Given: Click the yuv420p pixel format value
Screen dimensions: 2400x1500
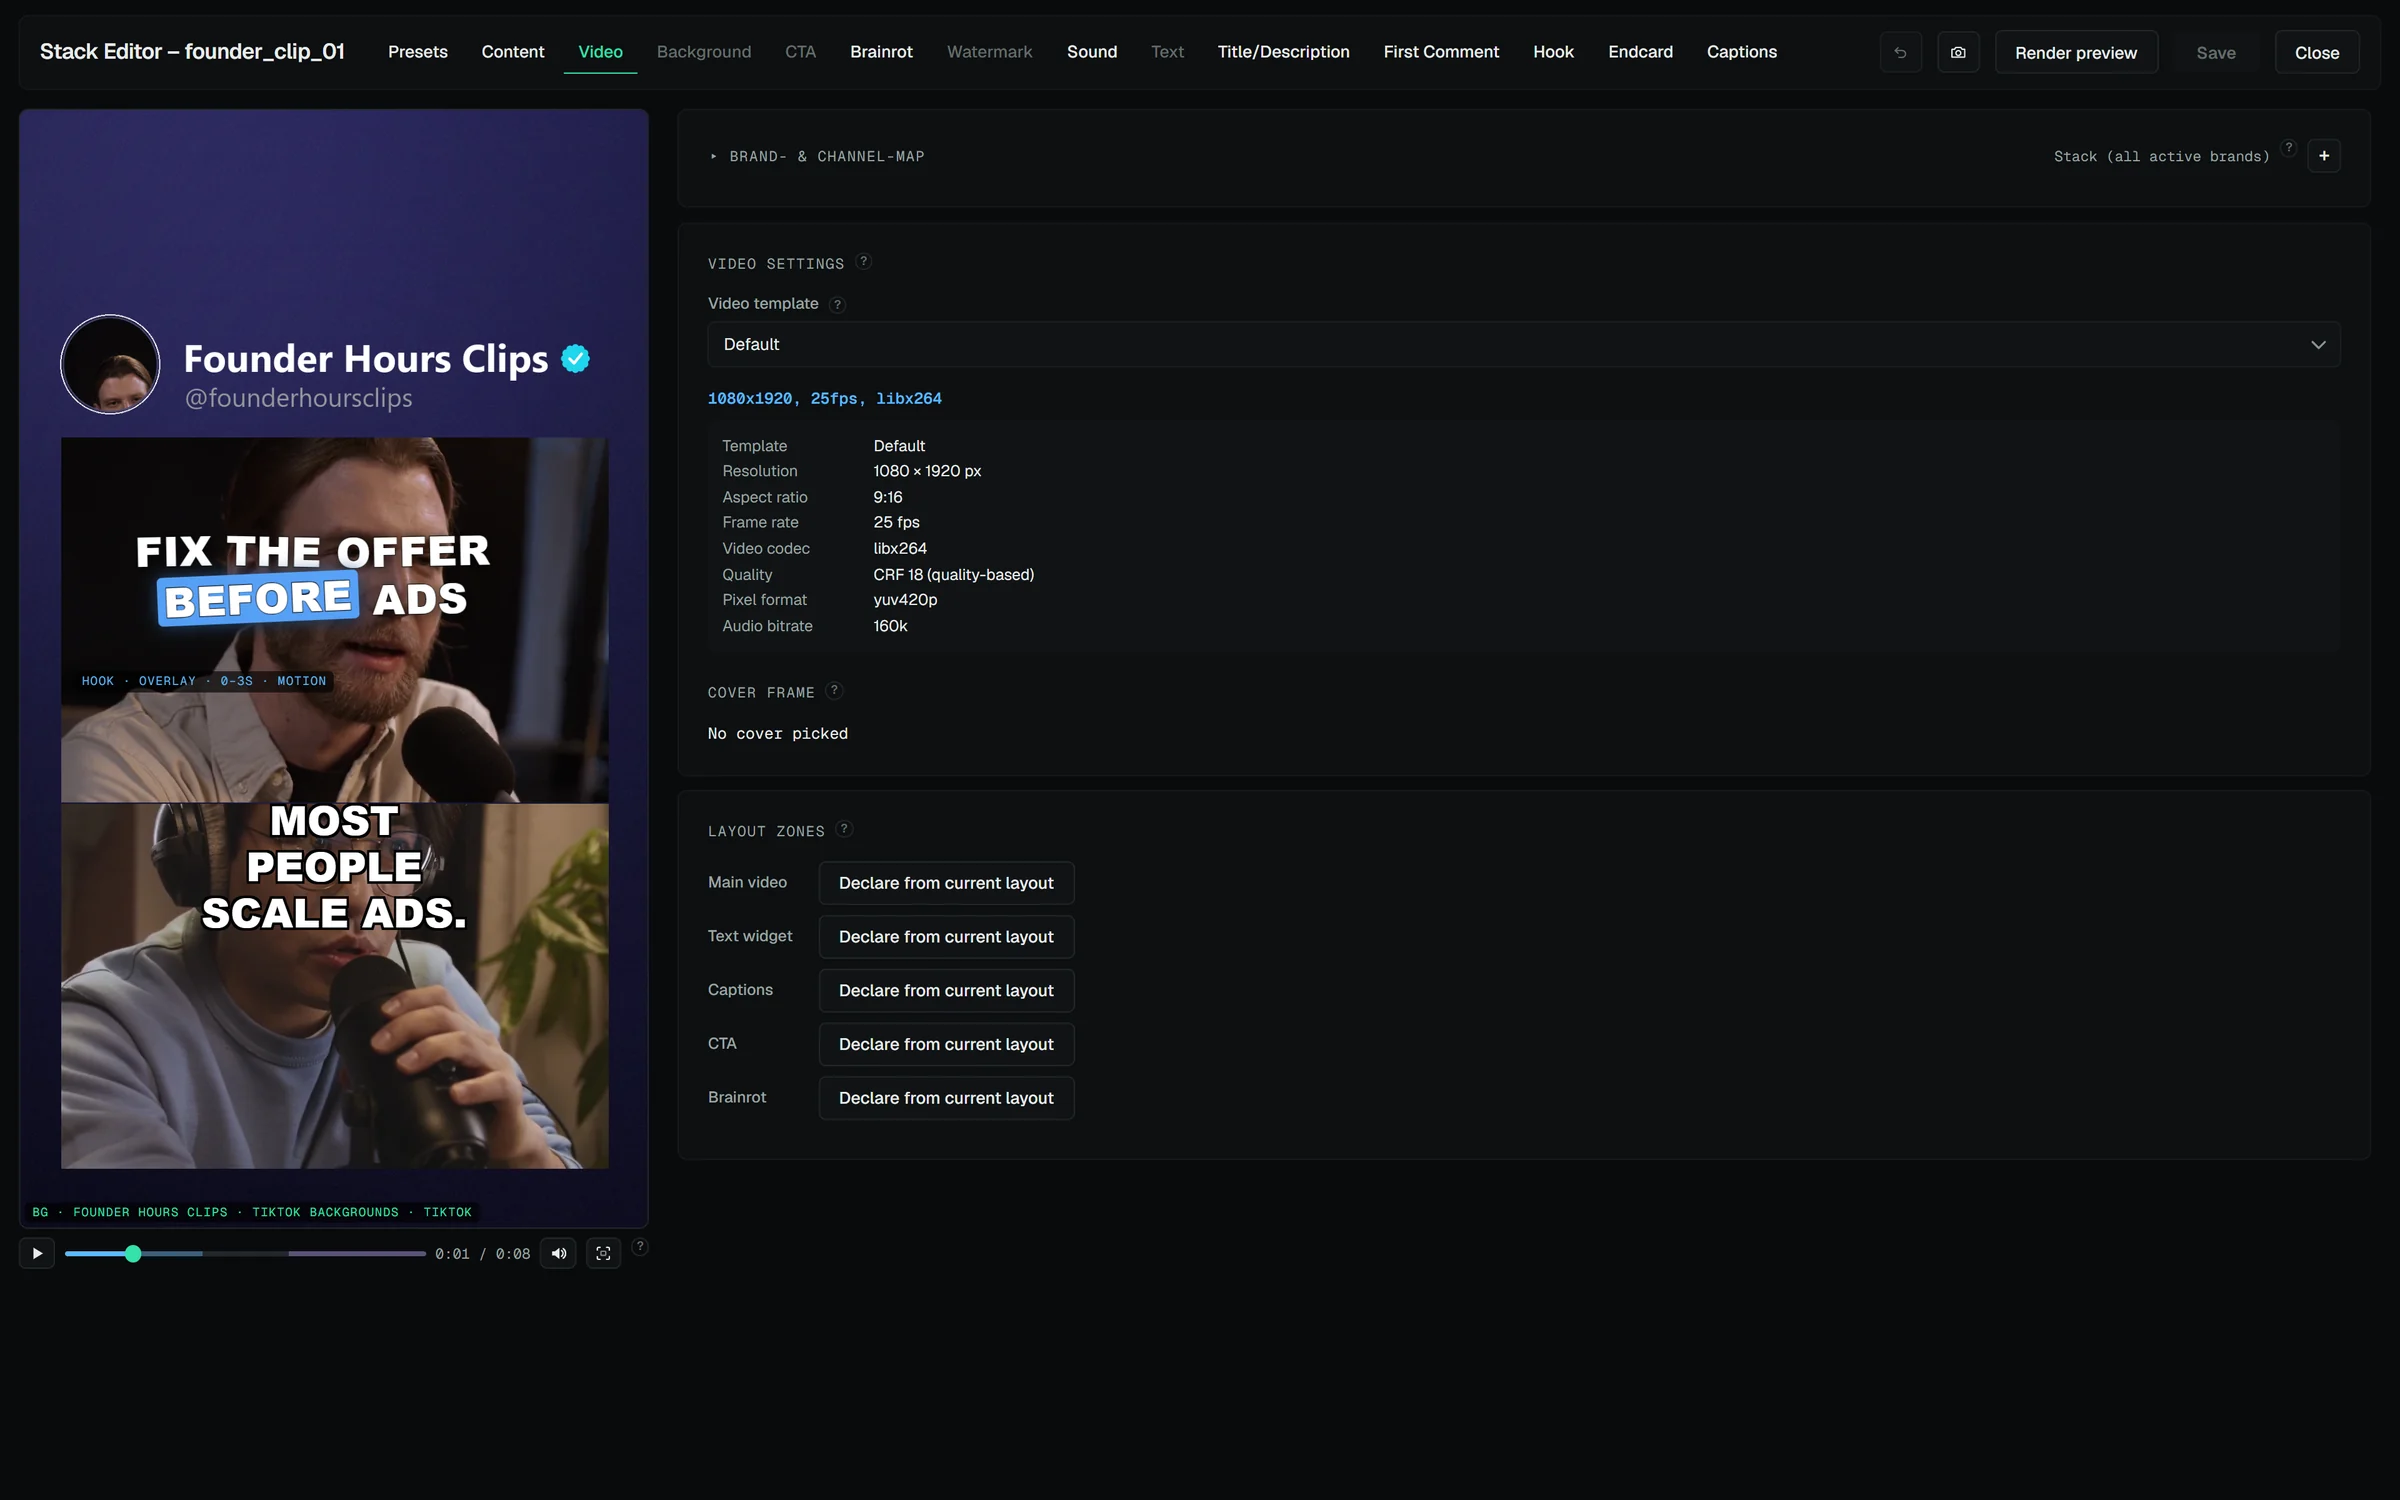Looking at the screenshot, I should click(905, 600).
